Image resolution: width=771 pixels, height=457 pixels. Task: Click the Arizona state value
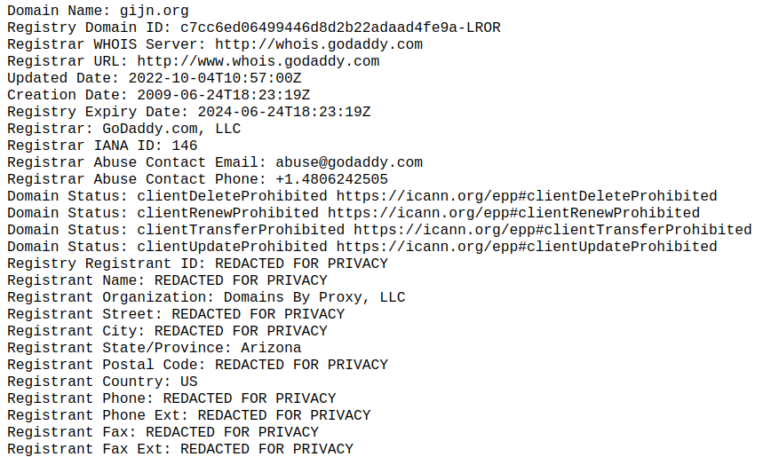[271, 347]
